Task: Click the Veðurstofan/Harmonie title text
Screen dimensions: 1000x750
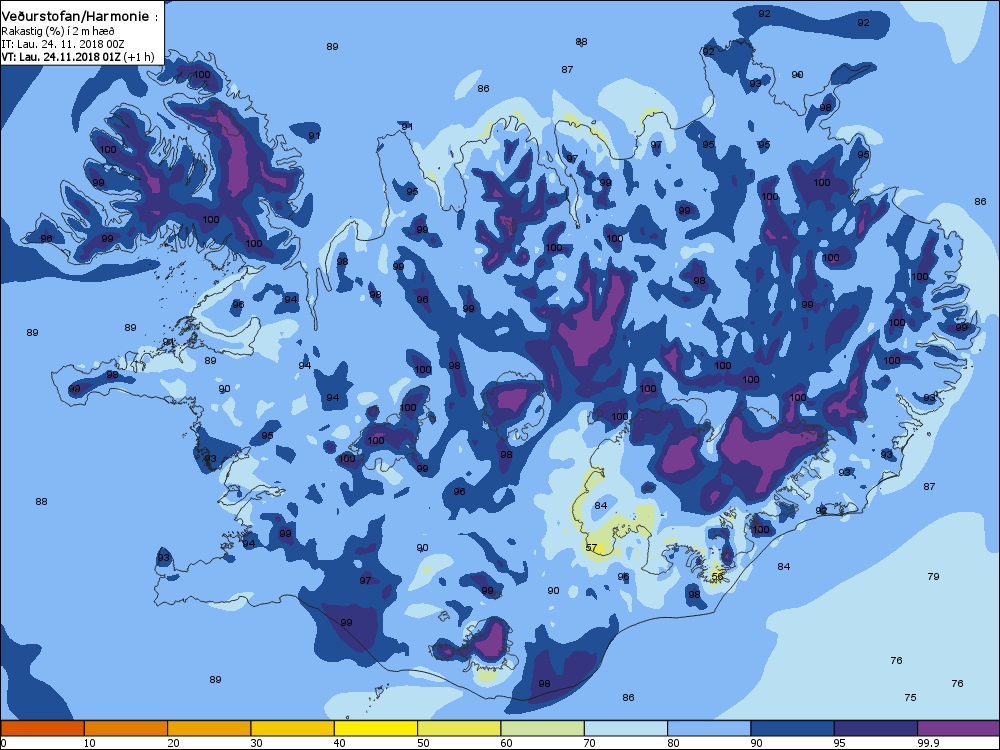Action: 80,17
